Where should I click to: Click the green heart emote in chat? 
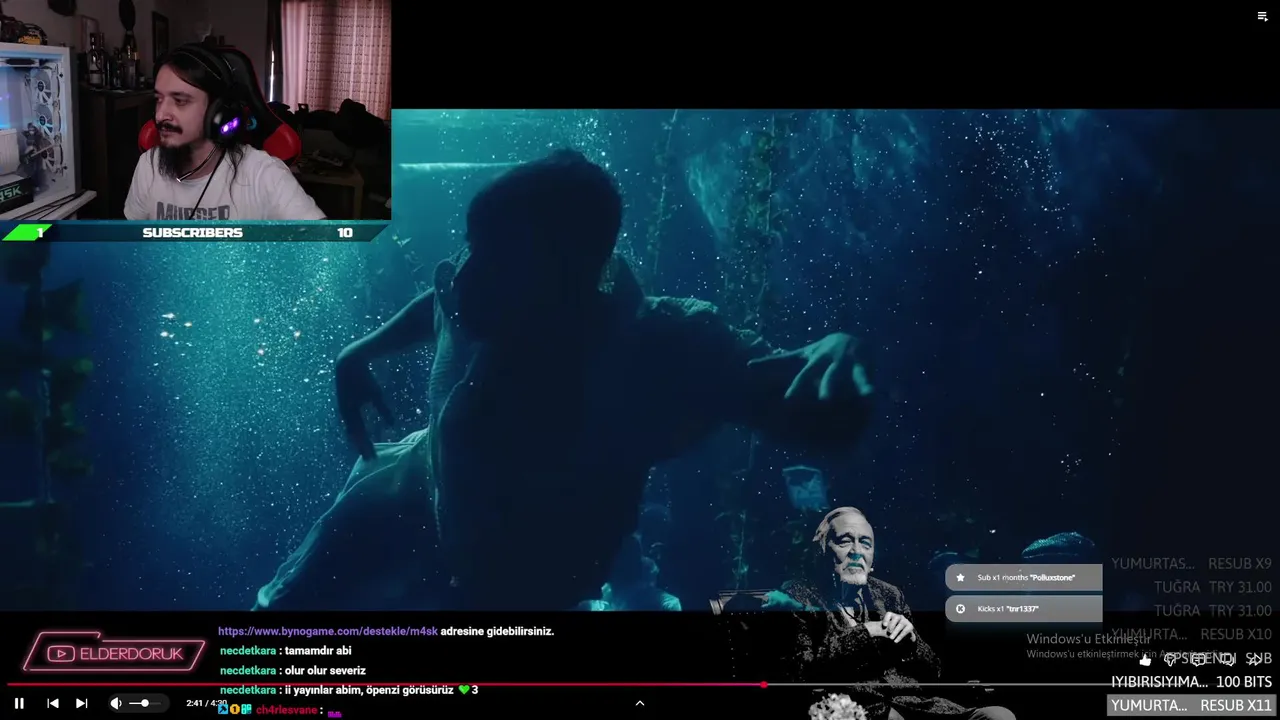[x=463, y=690]
